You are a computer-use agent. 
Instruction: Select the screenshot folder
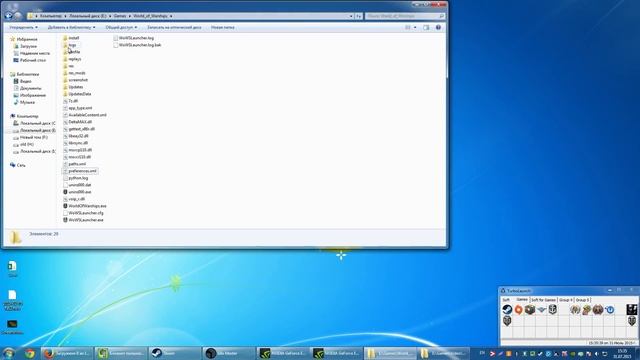point(75,80)
